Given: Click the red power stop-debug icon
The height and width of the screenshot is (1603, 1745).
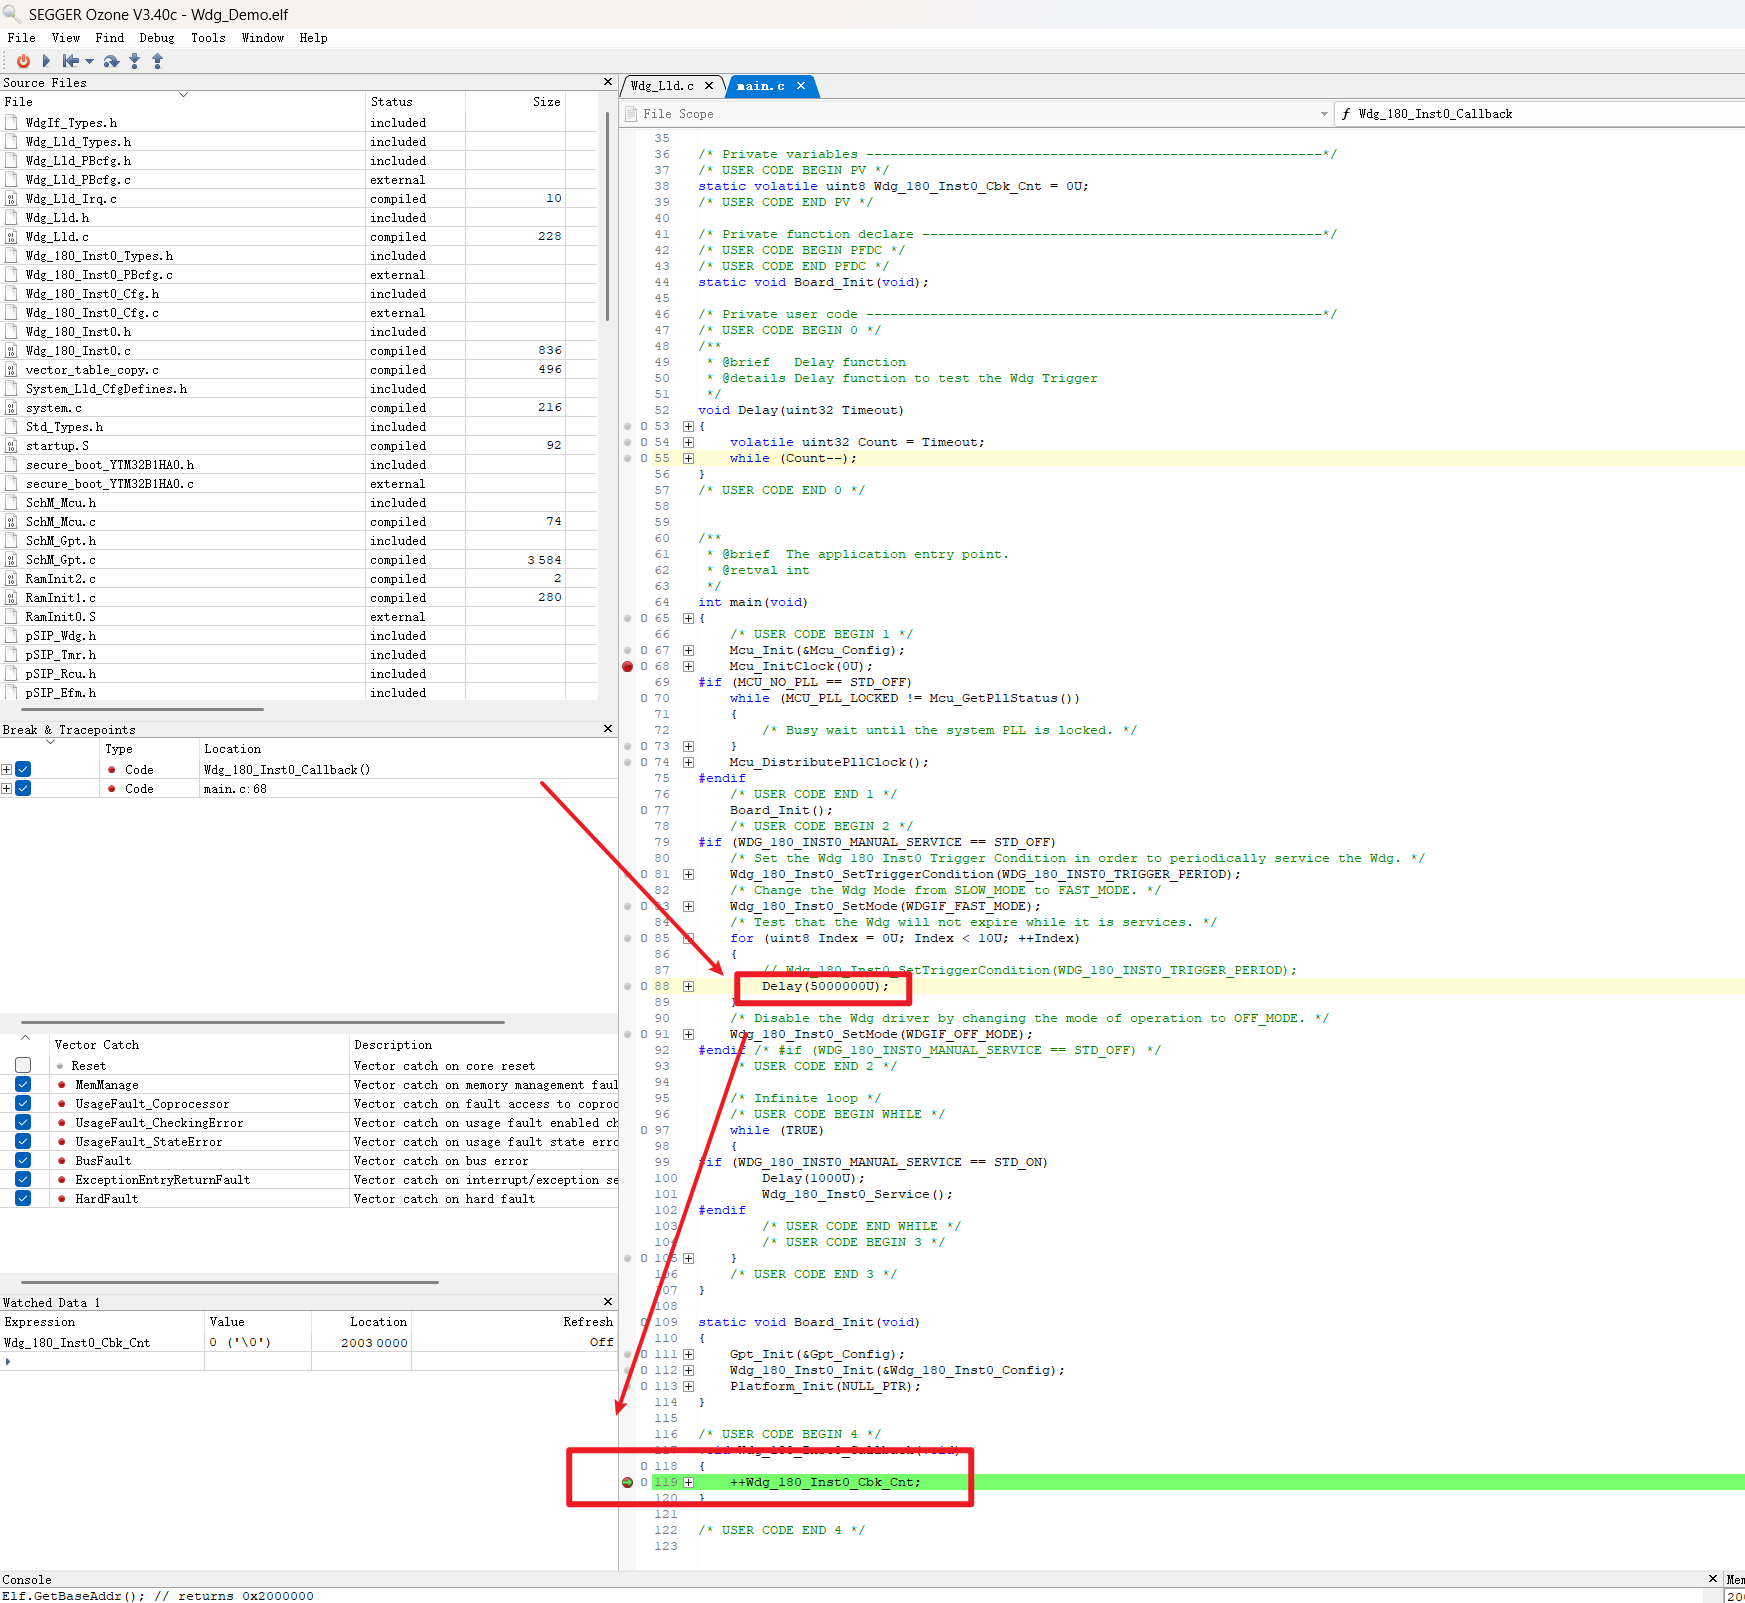Looking at the screenshot, I should tap(23, 61).
